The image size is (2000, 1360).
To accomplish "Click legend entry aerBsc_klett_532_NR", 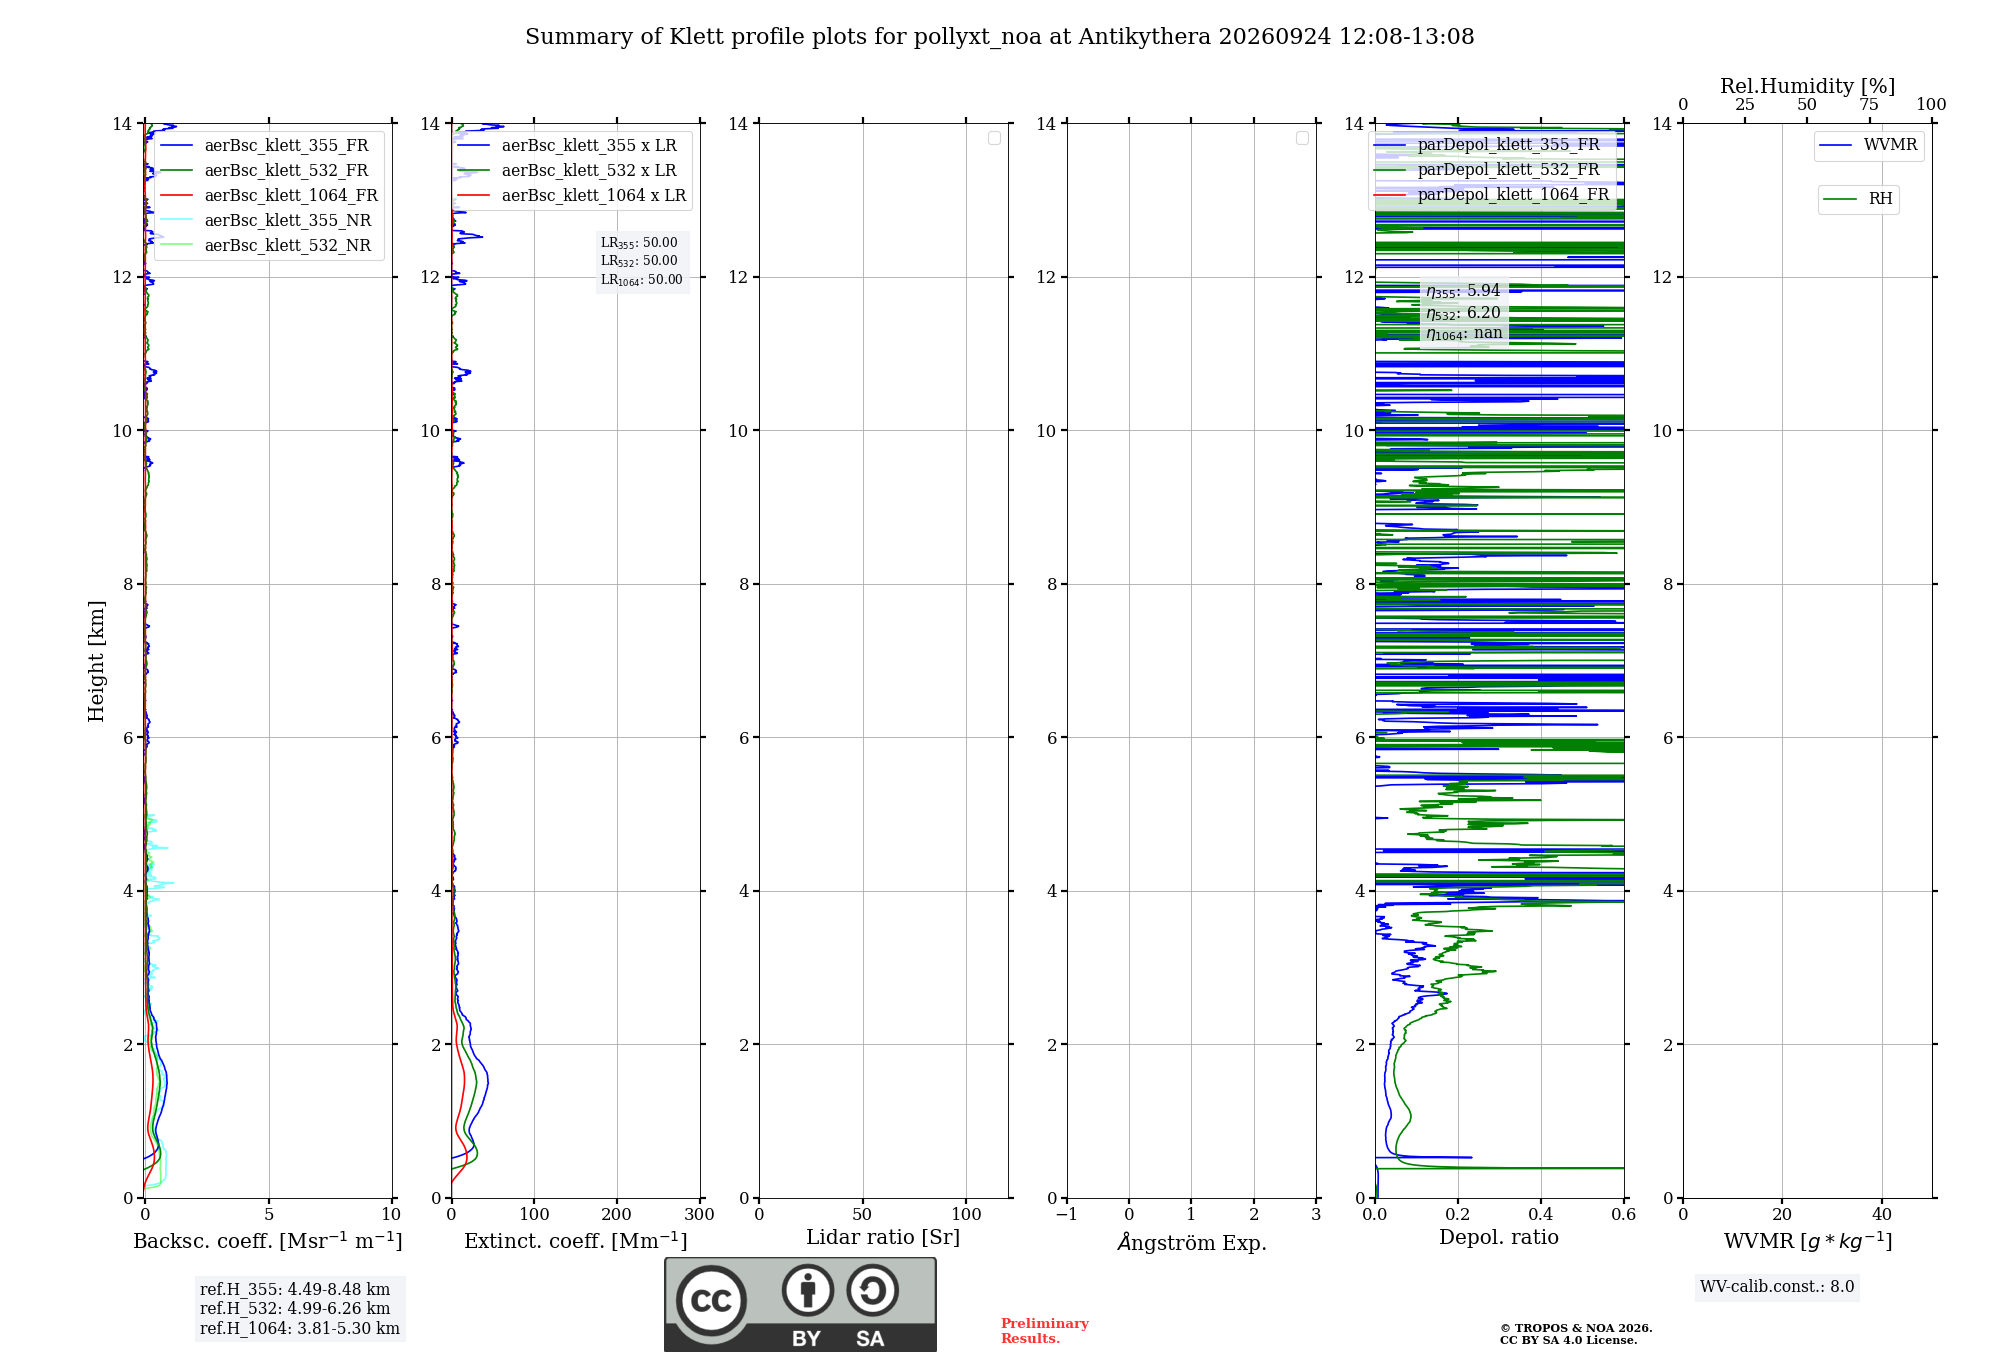I will (288, 246).
